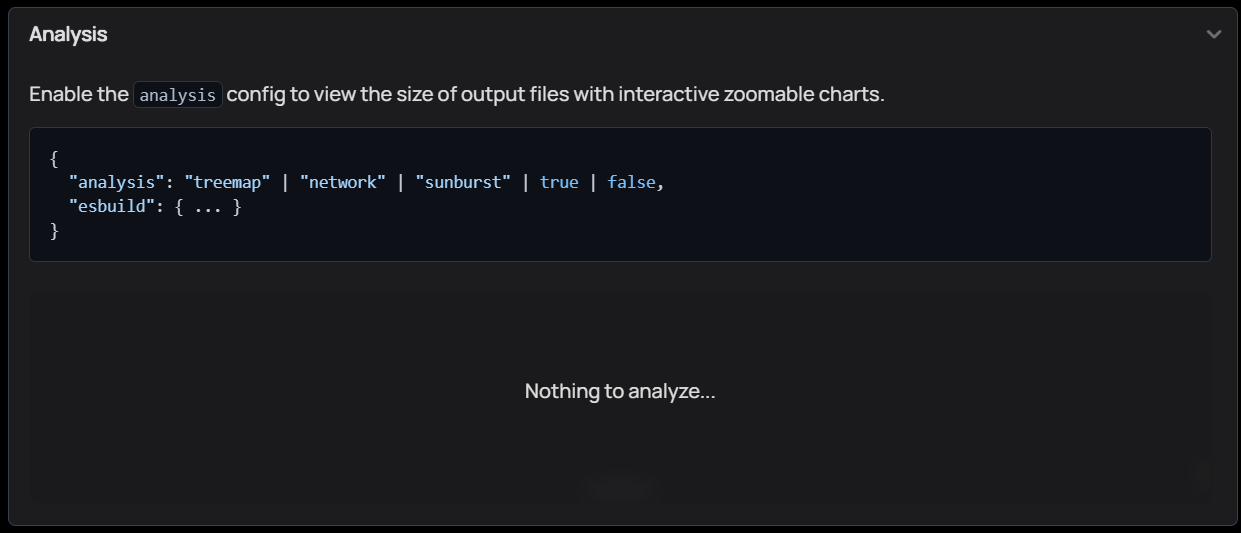Click the false keyword in the code
Image resolution: width=1241 pixels, height=533 pixels.
(x=631, y=182)
